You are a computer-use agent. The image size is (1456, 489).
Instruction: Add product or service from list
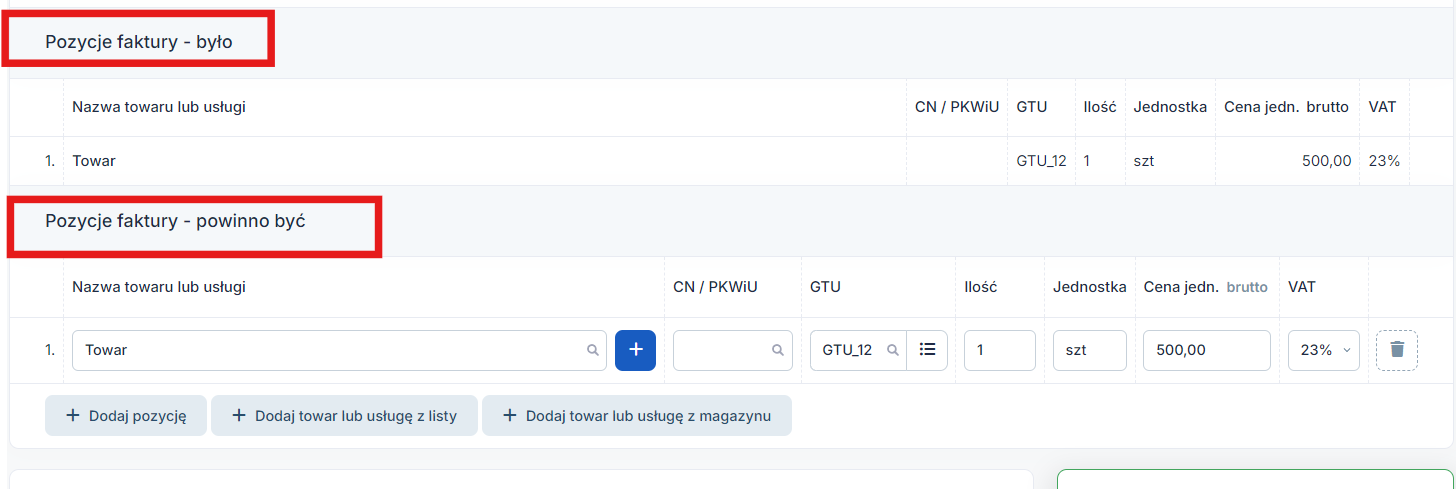point(344,416)
